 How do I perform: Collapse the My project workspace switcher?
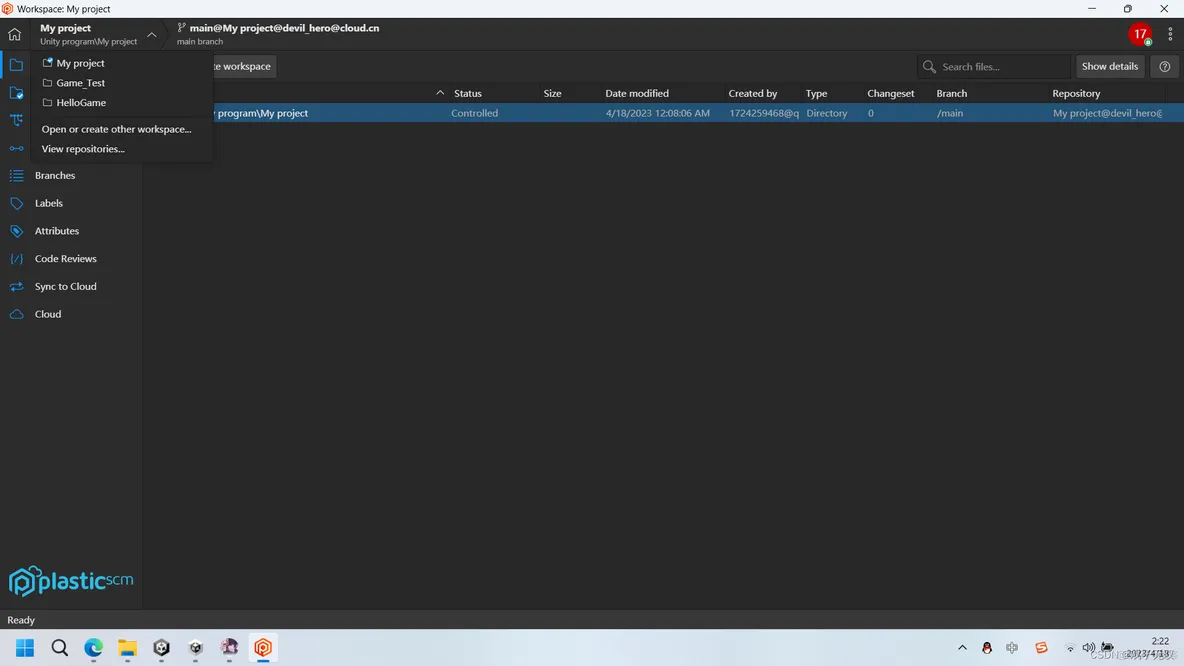click(x=152, y=35)
